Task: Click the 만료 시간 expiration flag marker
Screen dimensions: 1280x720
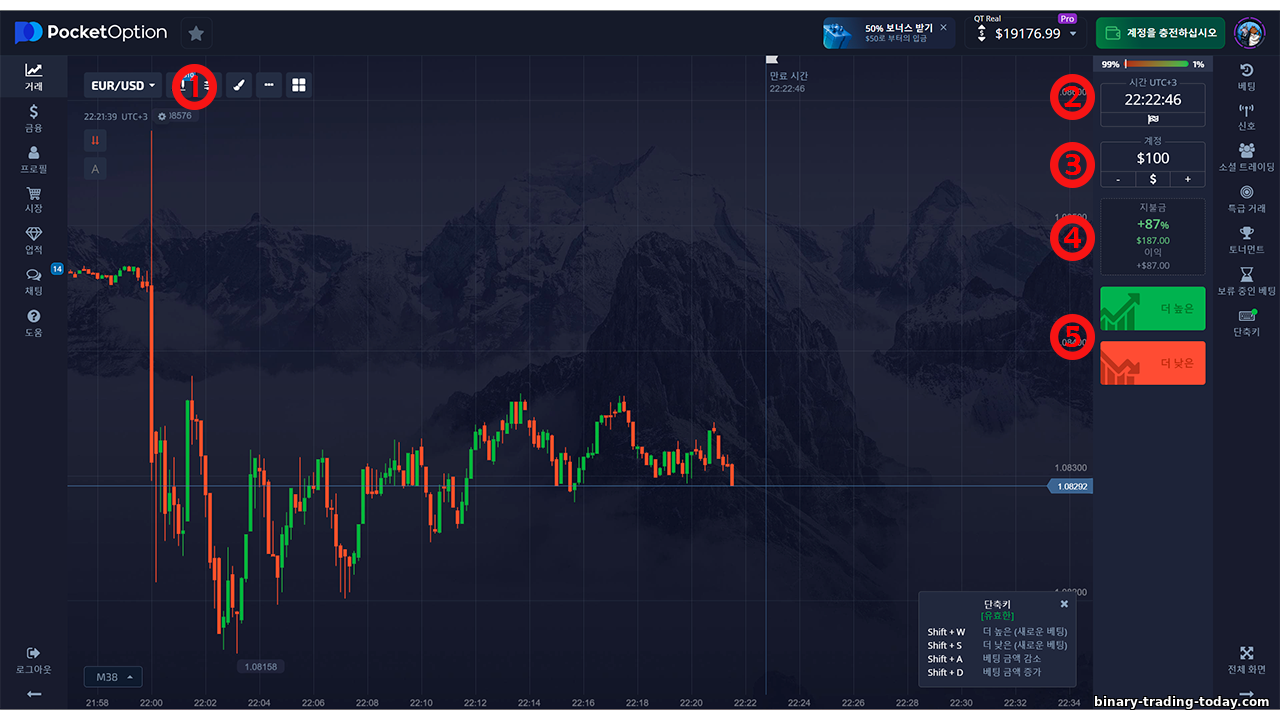Action: point(771,61)
